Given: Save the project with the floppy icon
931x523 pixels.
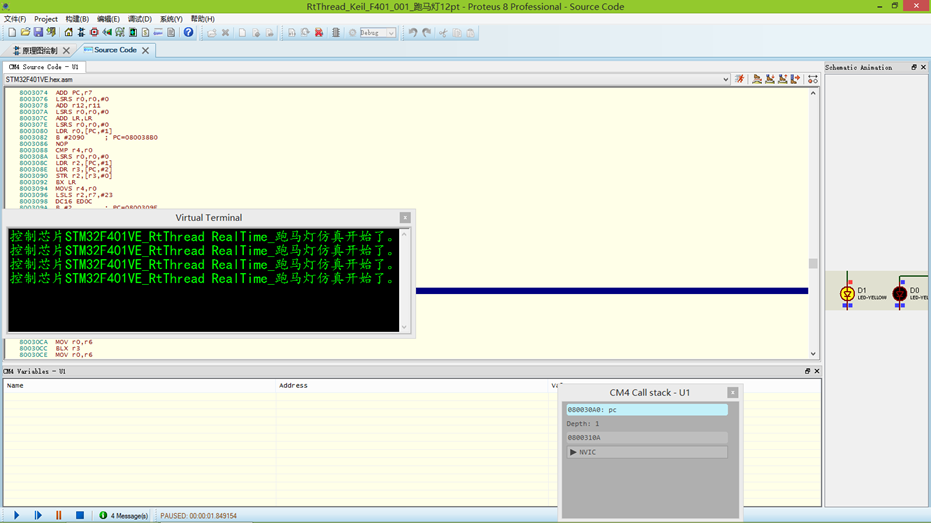Looking at the screenshot, I should (38, 32).
